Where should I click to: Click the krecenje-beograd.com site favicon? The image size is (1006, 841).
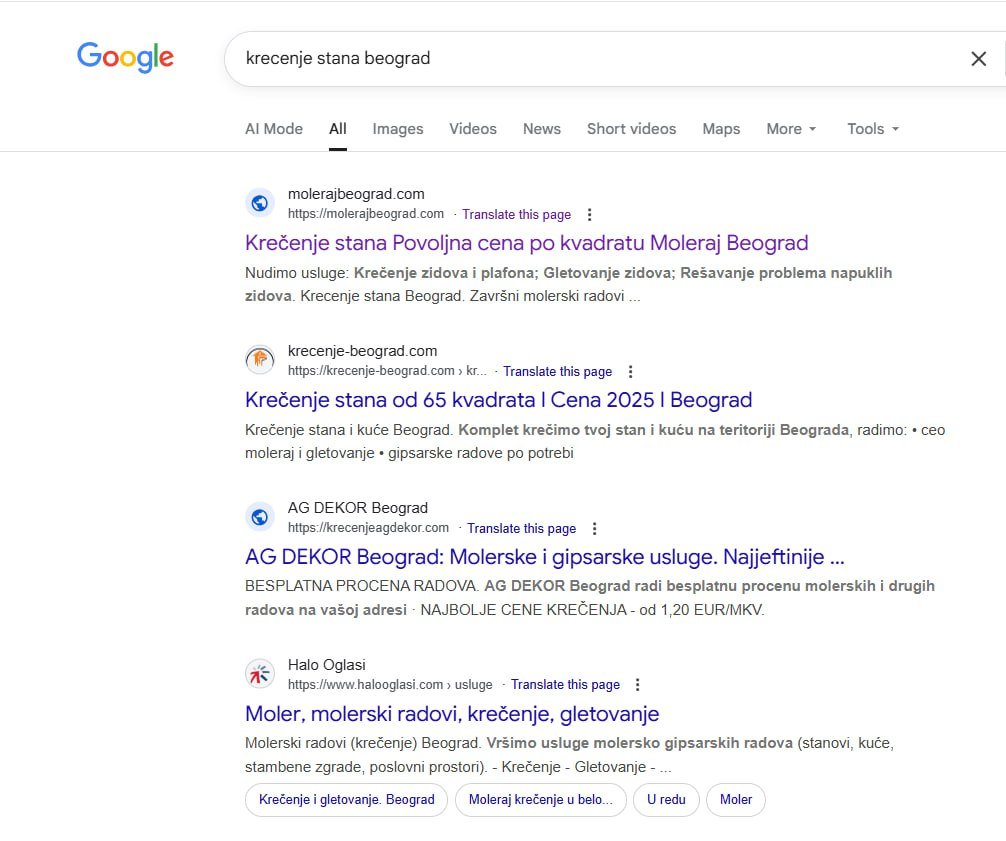click(260, 360)
